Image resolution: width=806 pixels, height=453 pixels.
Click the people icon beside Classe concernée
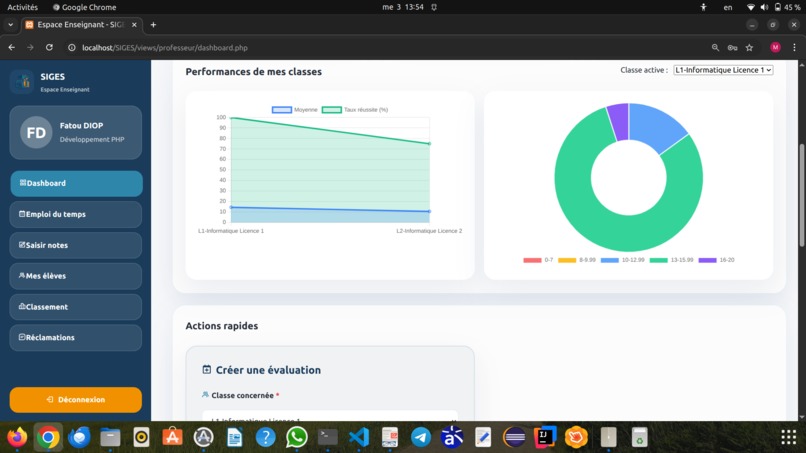coord(205,395)
